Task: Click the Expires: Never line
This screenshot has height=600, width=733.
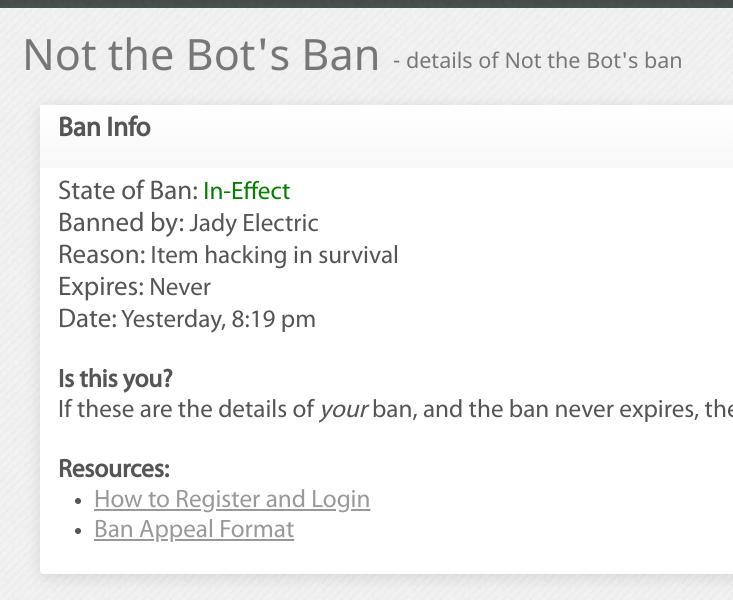Action: 135,287
